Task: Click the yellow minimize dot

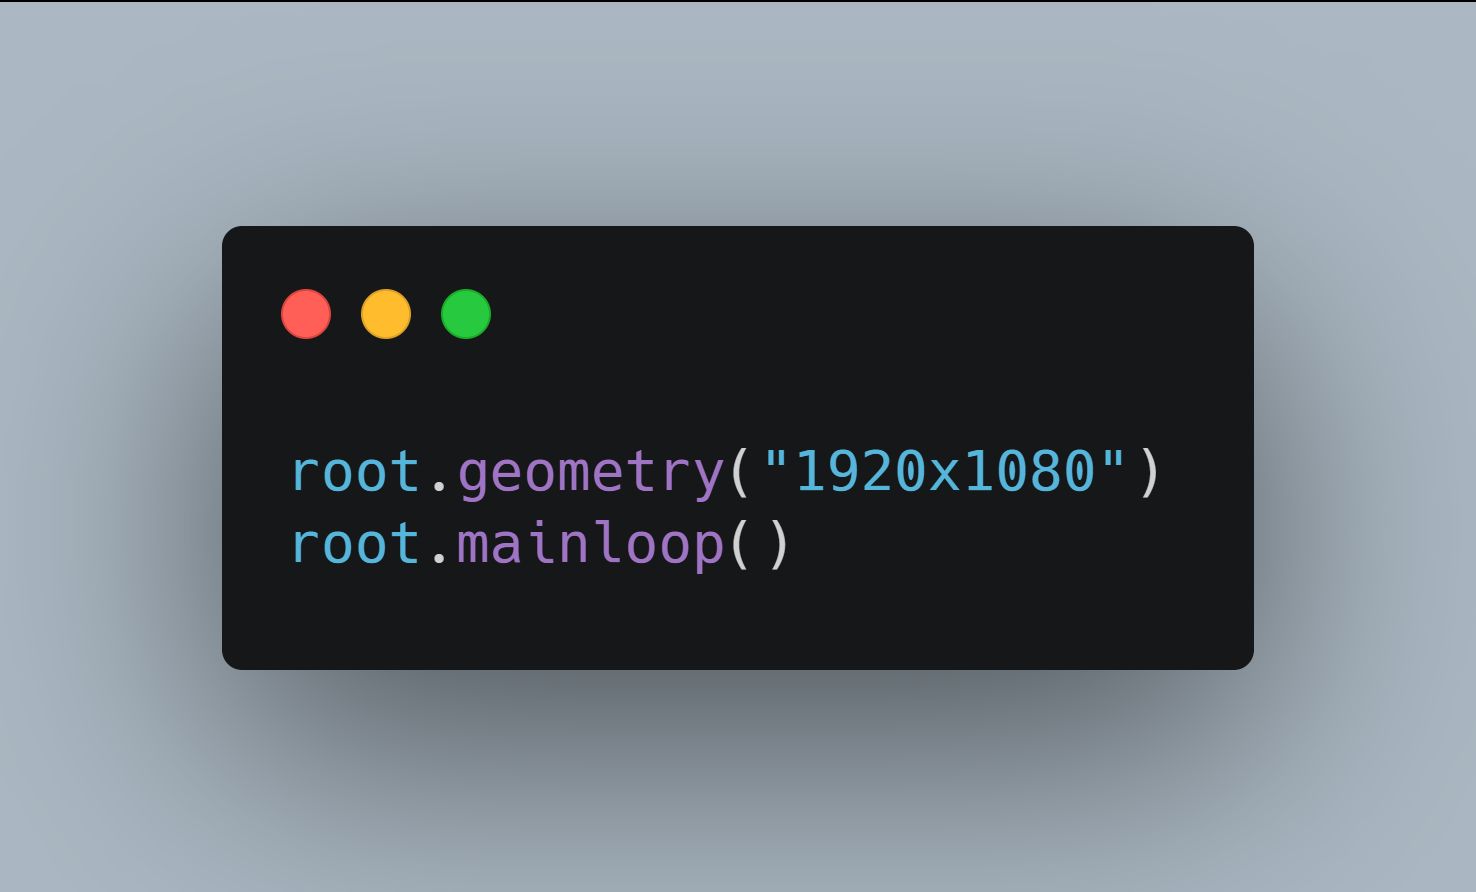Action: tap(386, 314)
